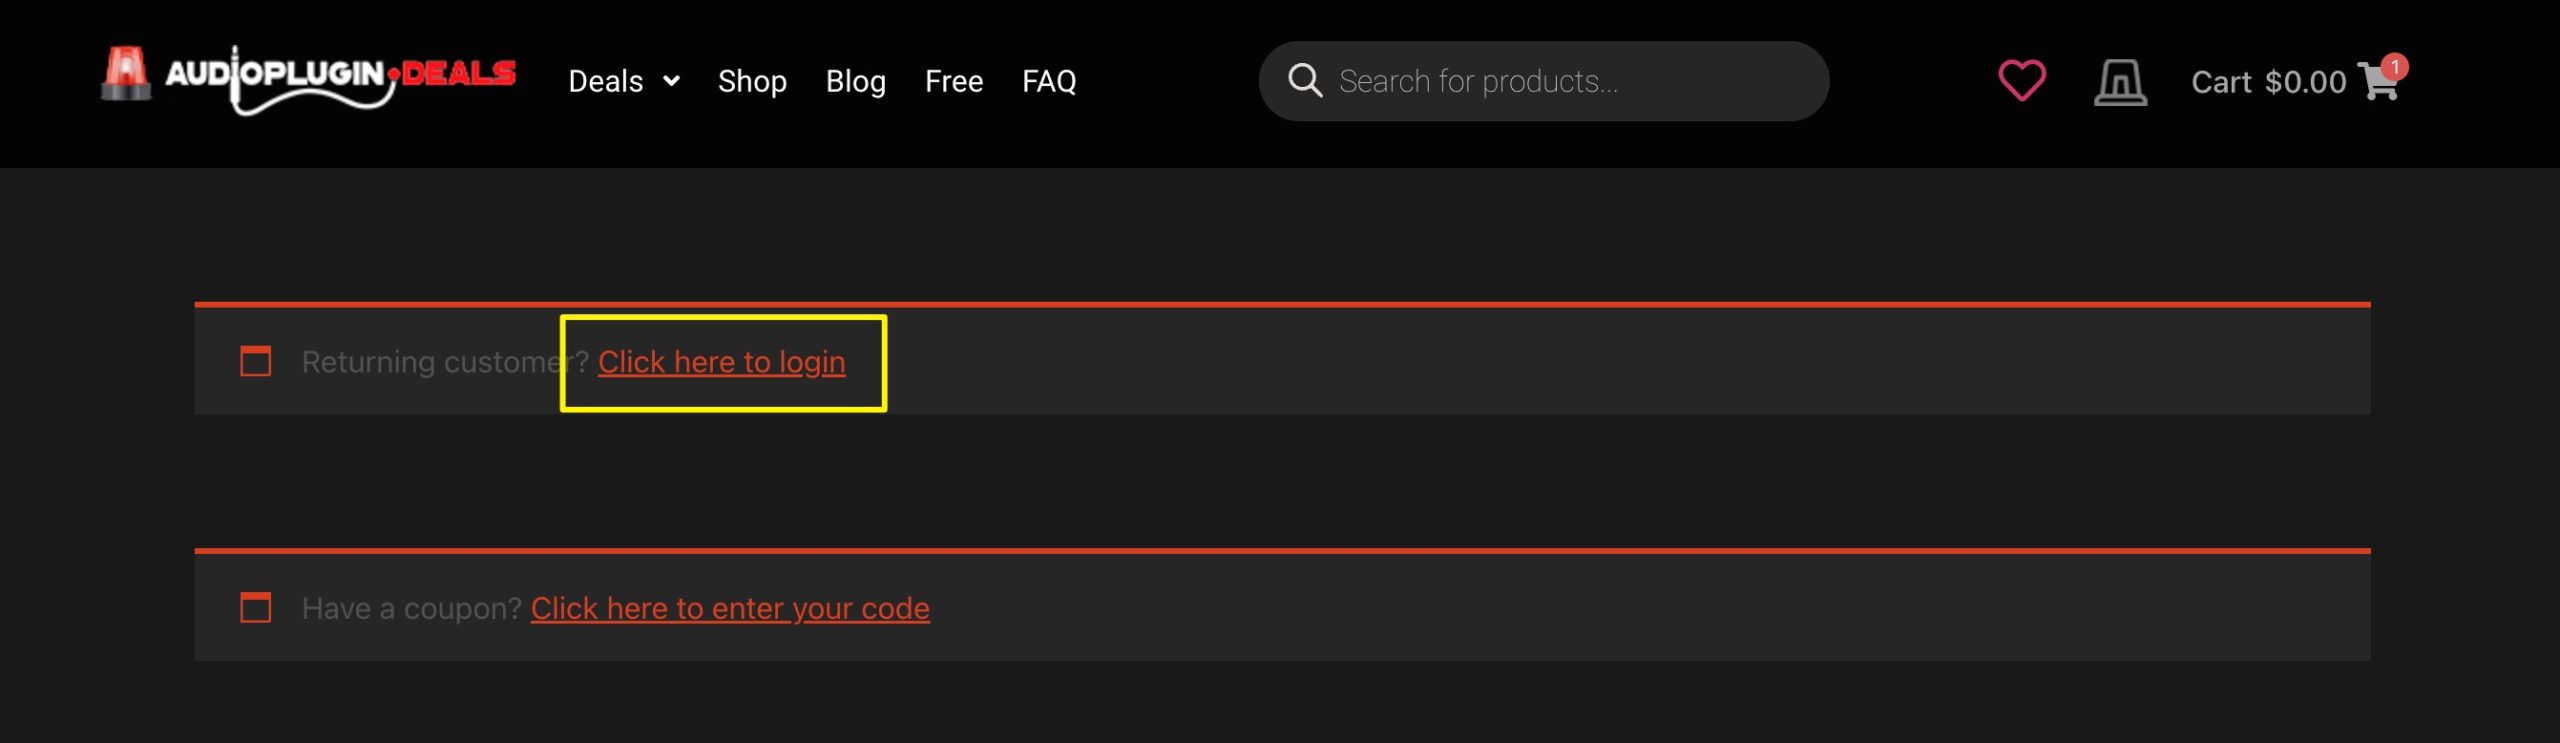Go to the Shop page

pos(752,81)
